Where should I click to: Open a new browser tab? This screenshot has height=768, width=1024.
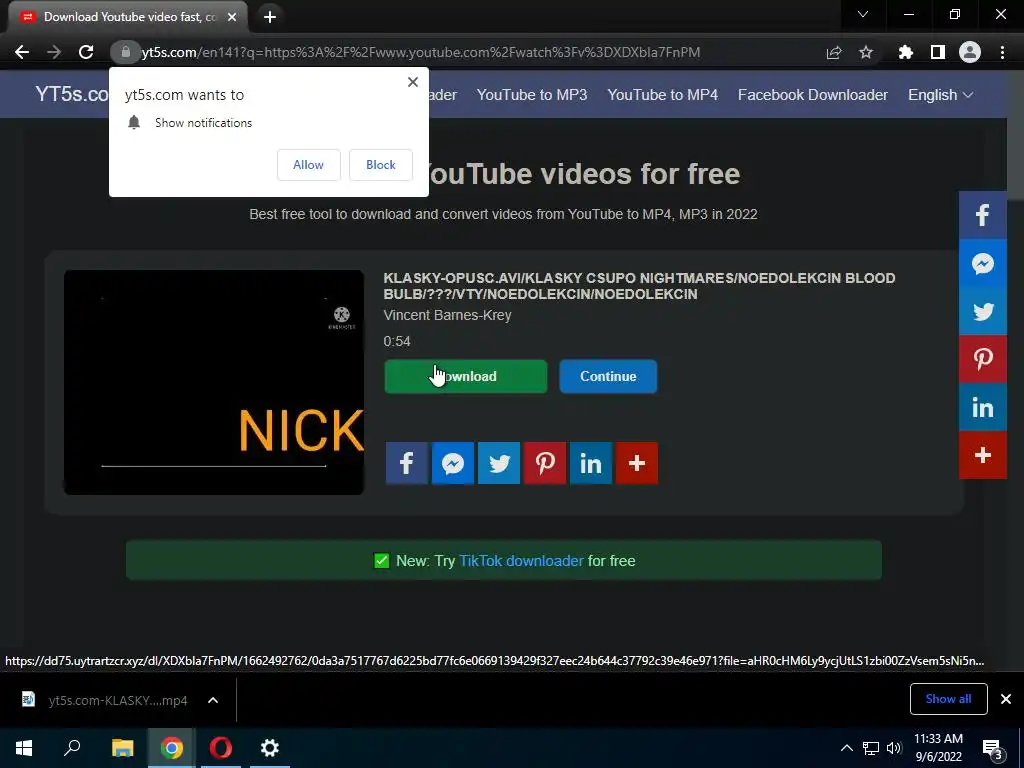coord(270,17)
